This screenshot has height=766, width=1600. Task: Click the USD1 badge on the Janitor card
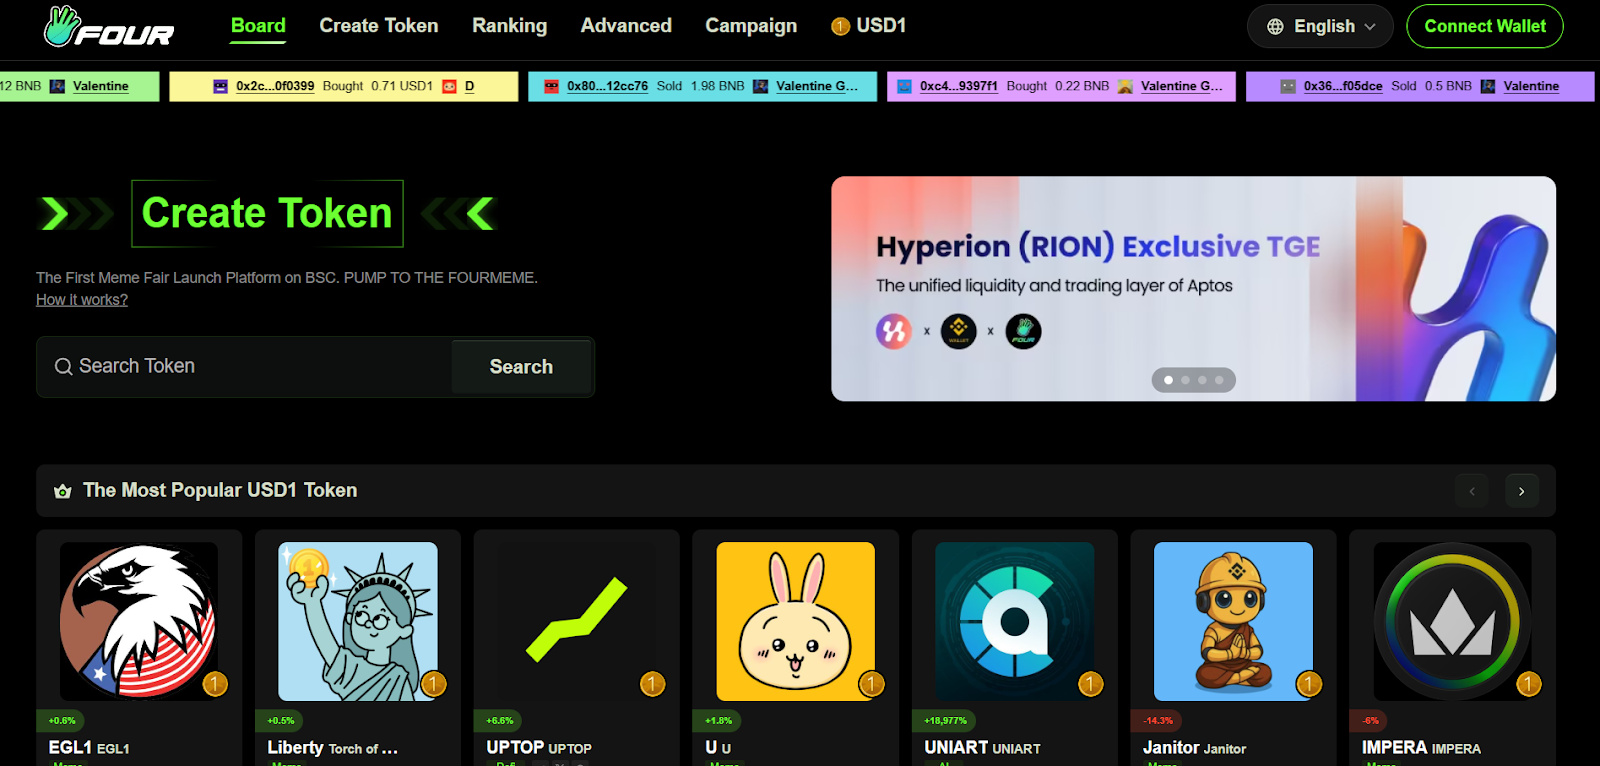point(1310,684)
